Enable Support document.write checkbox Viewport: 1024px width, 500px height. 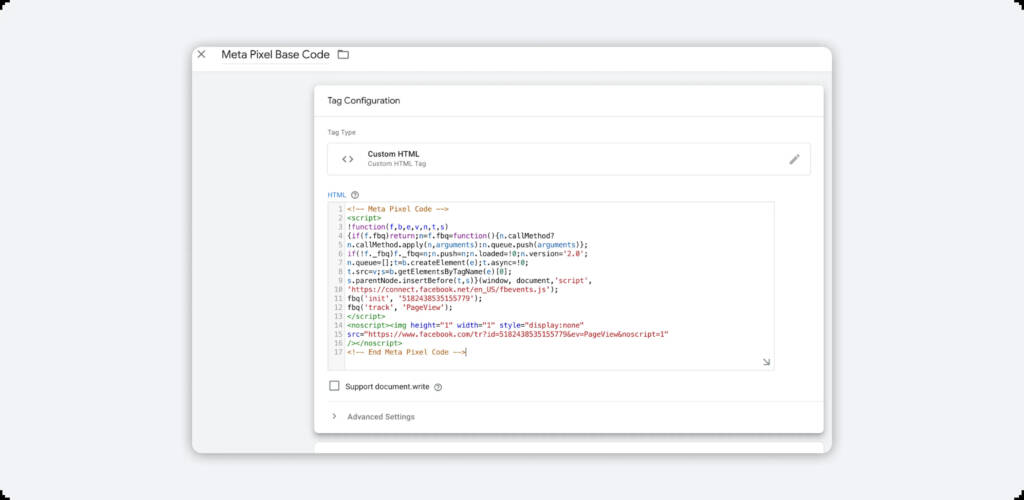334,386
